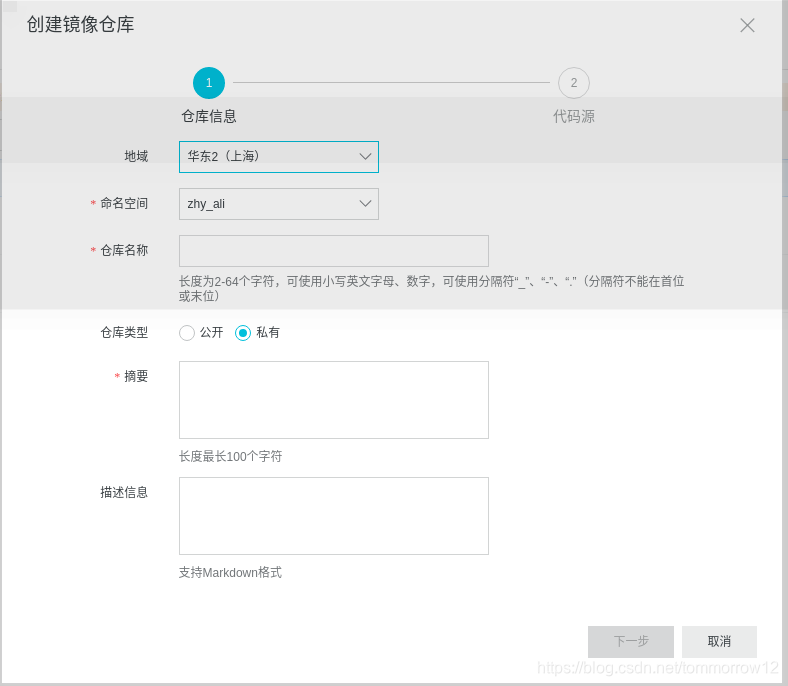Open the 命名空间 zhy_ali dropdown
The height and width of the screenshot is (686, 788).
(279, 204)
